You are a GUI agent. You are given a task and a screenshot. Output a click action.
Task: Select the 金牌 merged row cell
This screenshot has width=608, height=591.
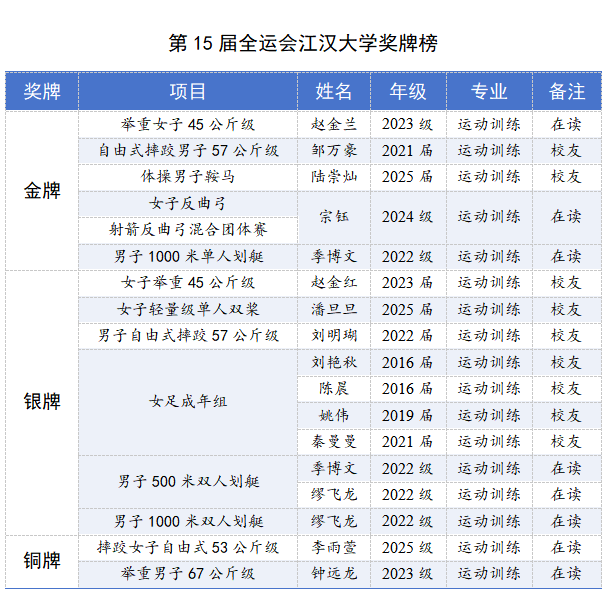pyautogui.click(x=42, y=190)
